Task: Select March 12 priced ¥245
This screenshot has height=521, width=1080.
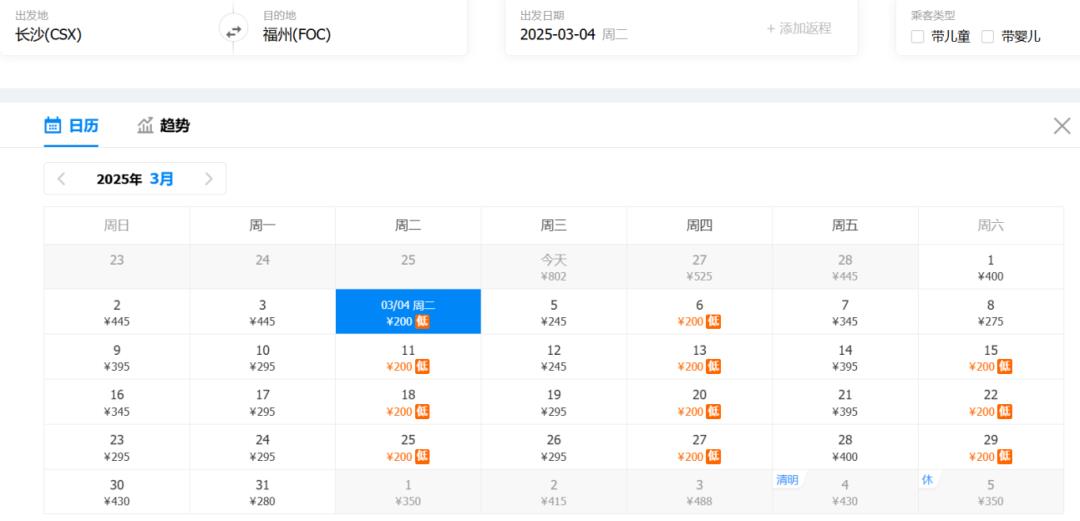Action: coord(554,357)
